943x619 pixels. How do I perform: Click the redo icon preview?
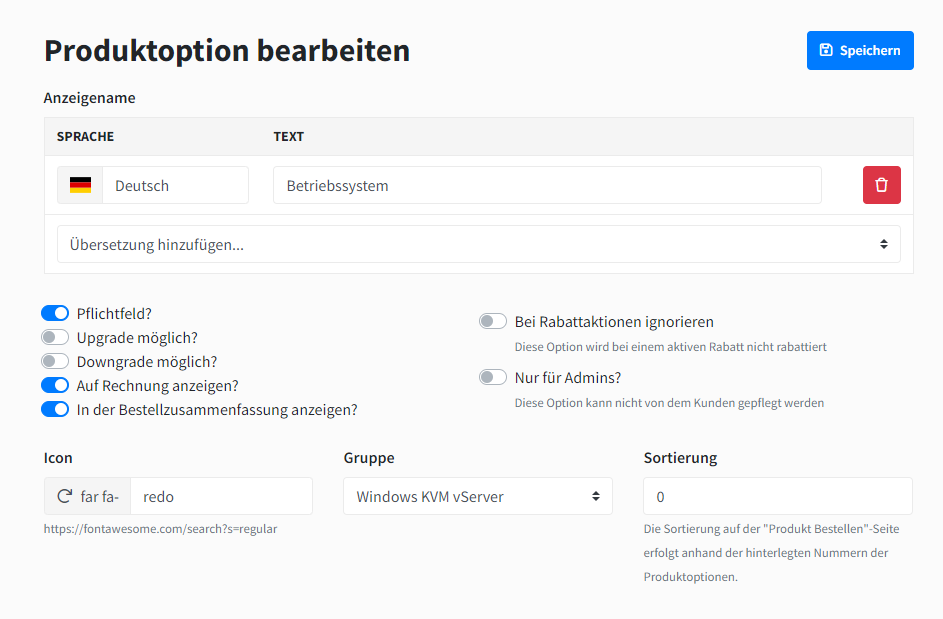click(65, 496)
